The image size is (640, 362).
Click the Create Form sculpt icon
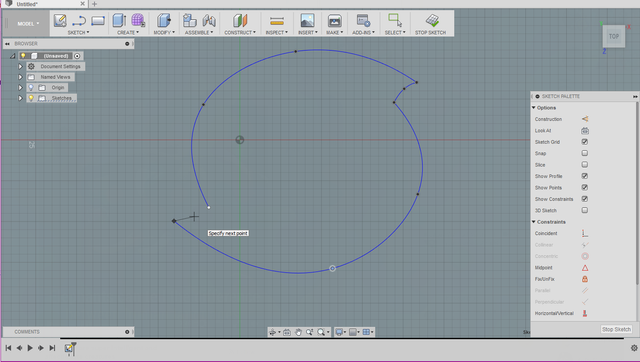(x=138, y=20)
